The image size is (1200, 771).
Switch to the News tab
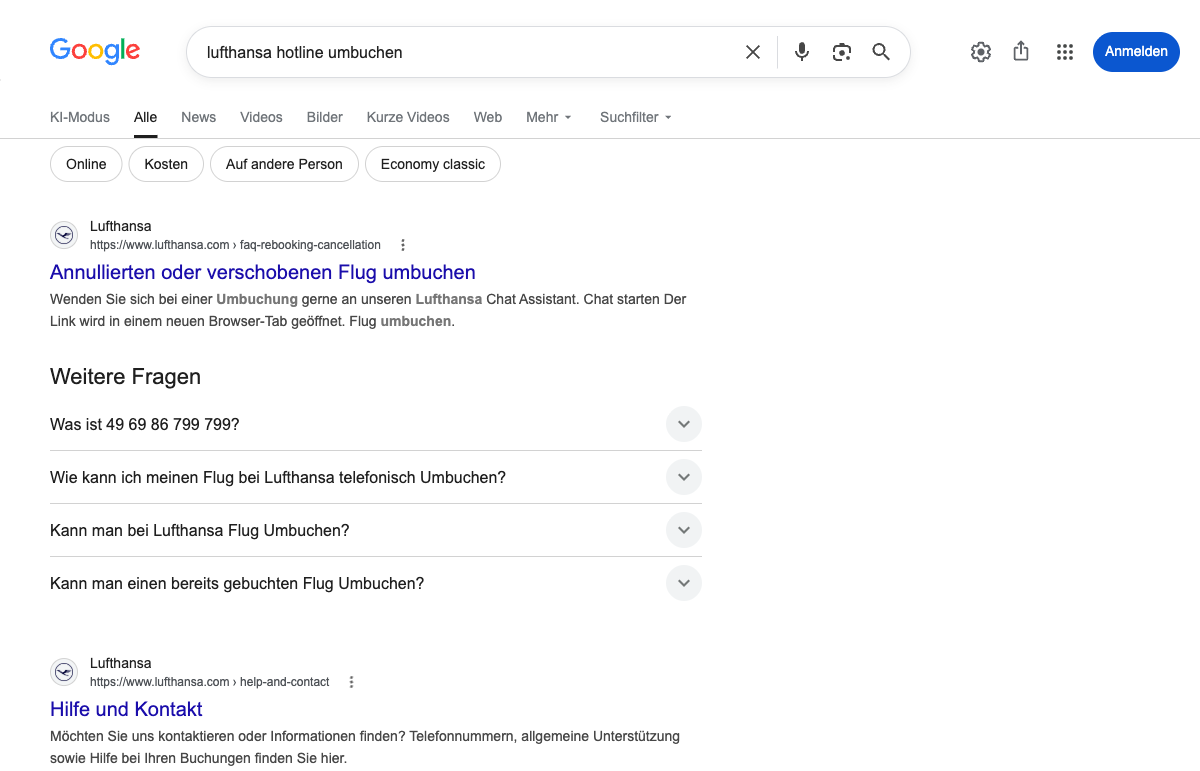pyautogui.click(x=198, y=117)
